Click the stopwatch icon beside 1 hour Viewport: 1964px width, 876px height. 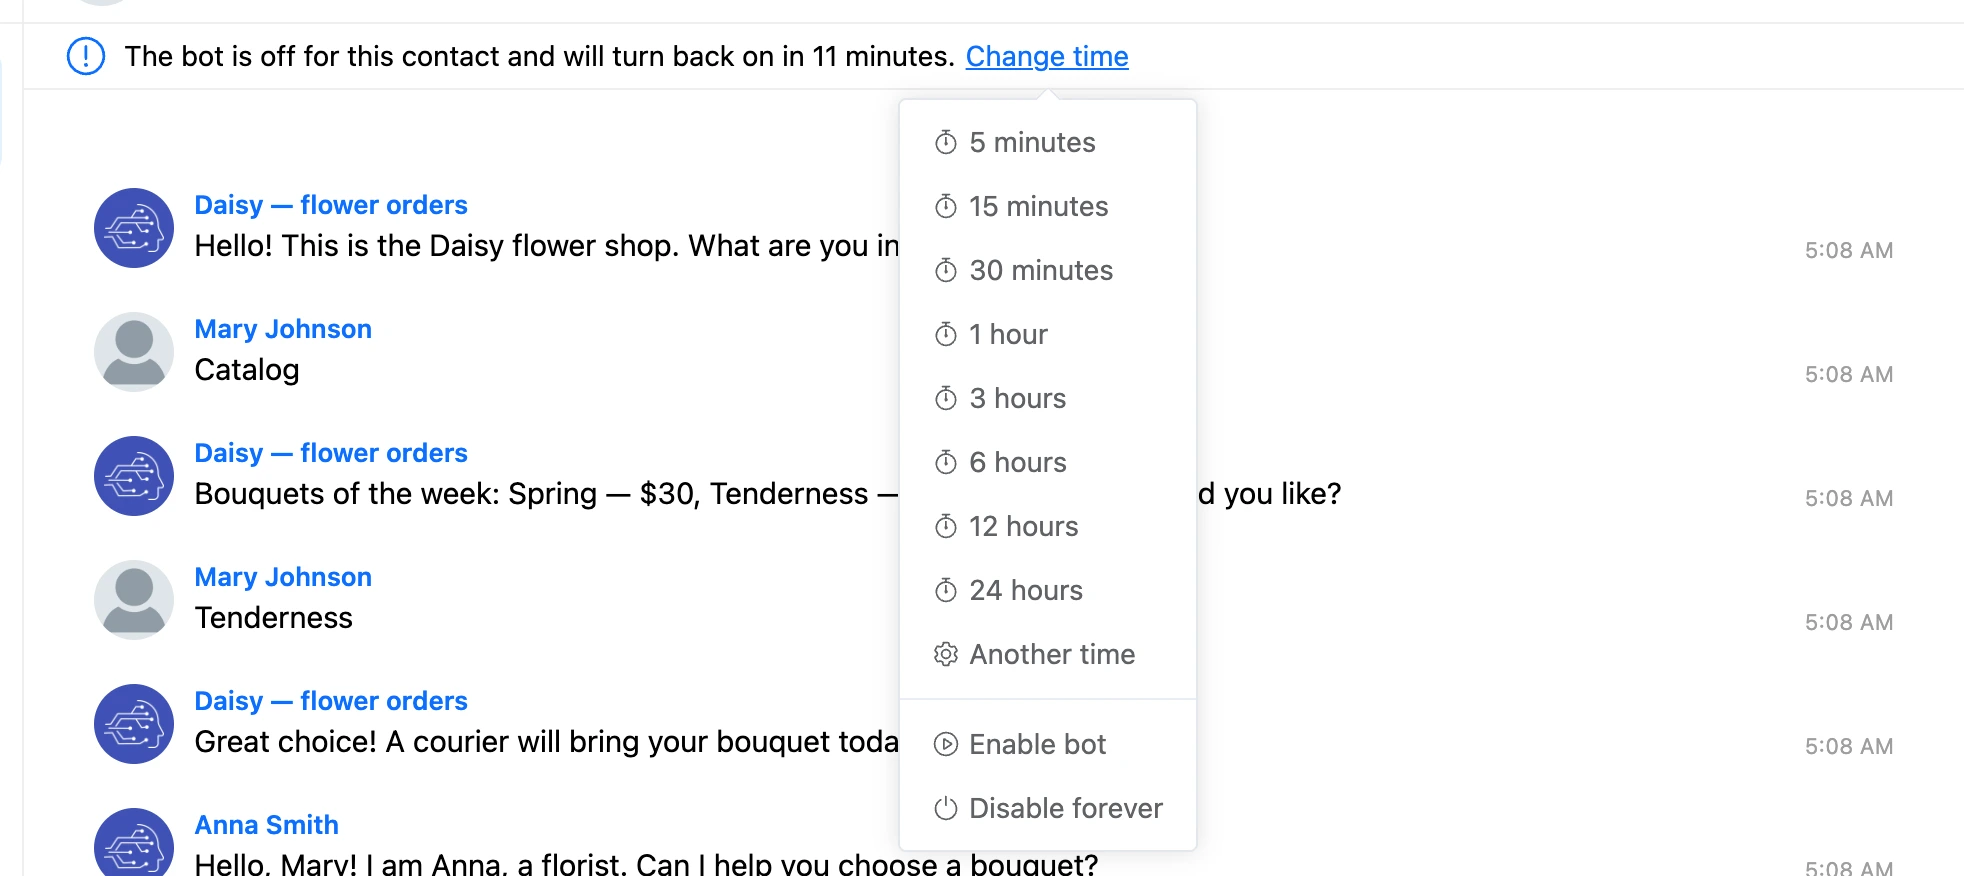[945, 334]
